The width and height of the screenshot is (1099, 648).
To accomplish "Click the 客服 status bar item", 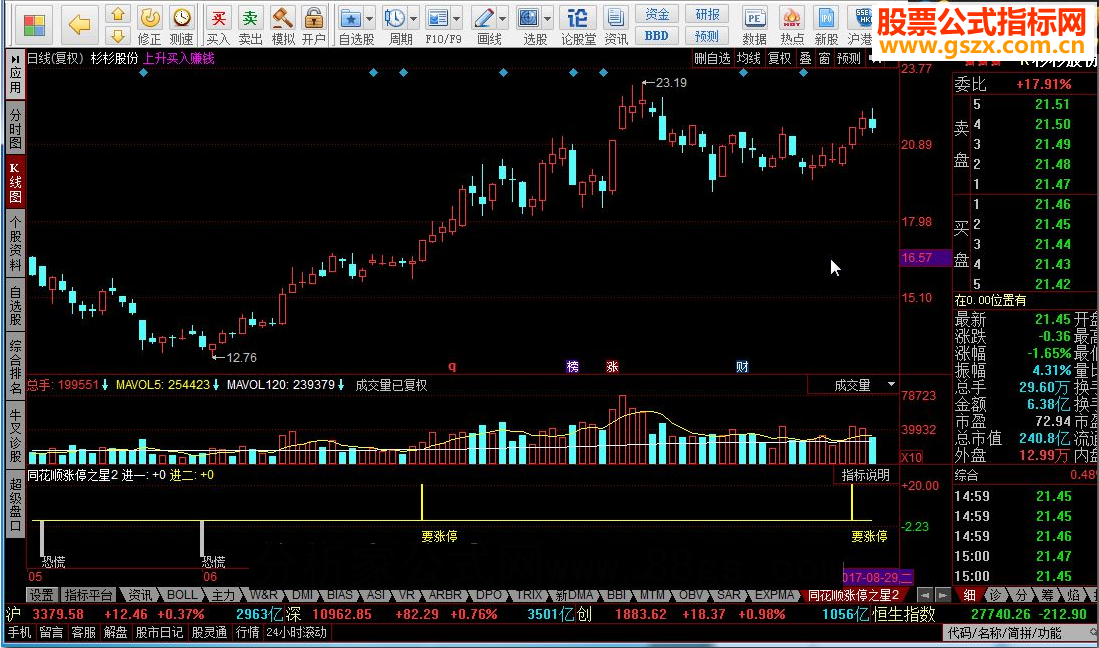I will [x=83, y=633].
